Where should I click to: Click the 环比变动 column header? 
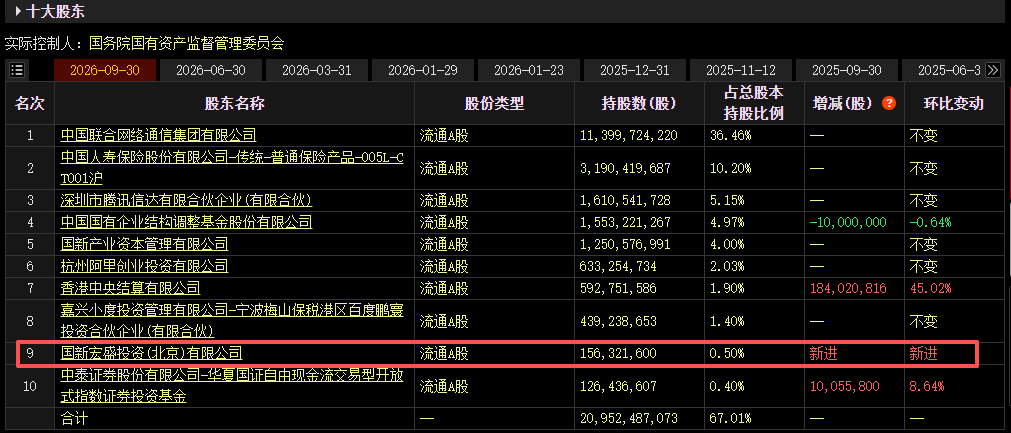click(x=953, y=103)
